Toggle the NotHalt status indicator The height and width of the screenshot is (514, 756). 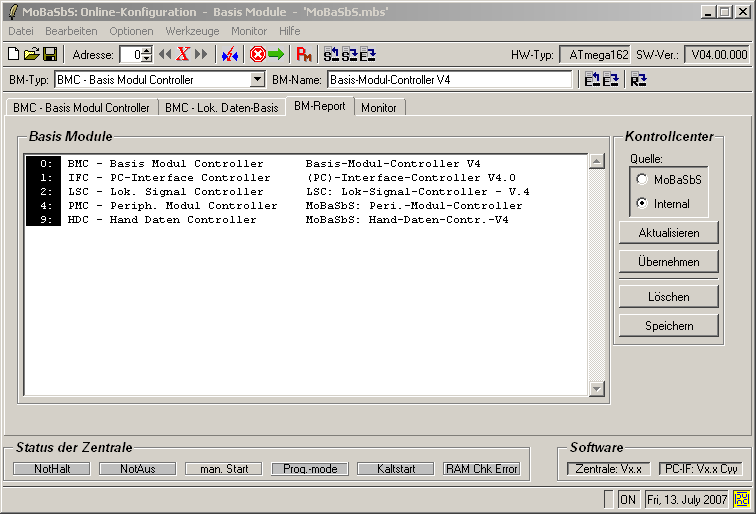[51, 468]
